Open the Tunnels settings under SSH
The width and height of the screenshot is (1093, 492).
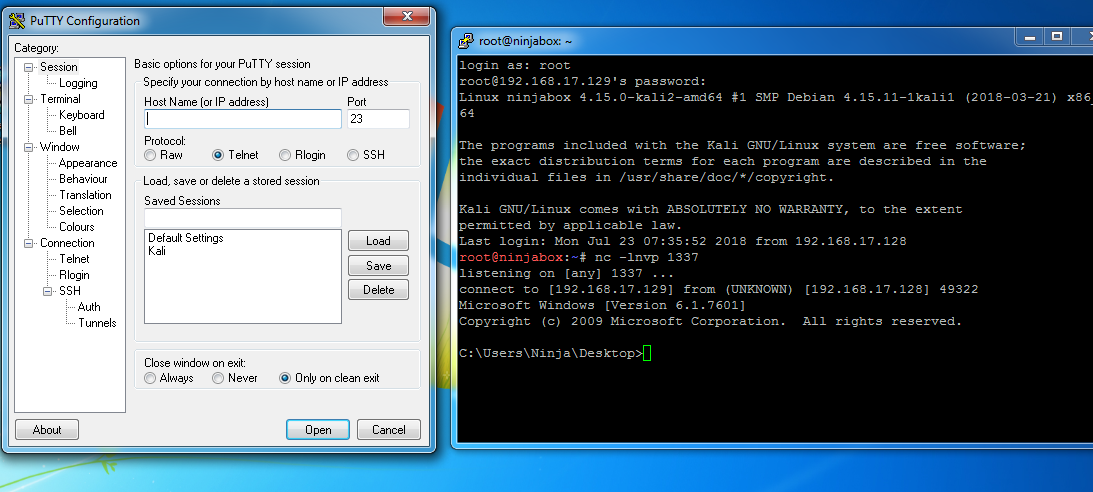[x=97, y=323]
